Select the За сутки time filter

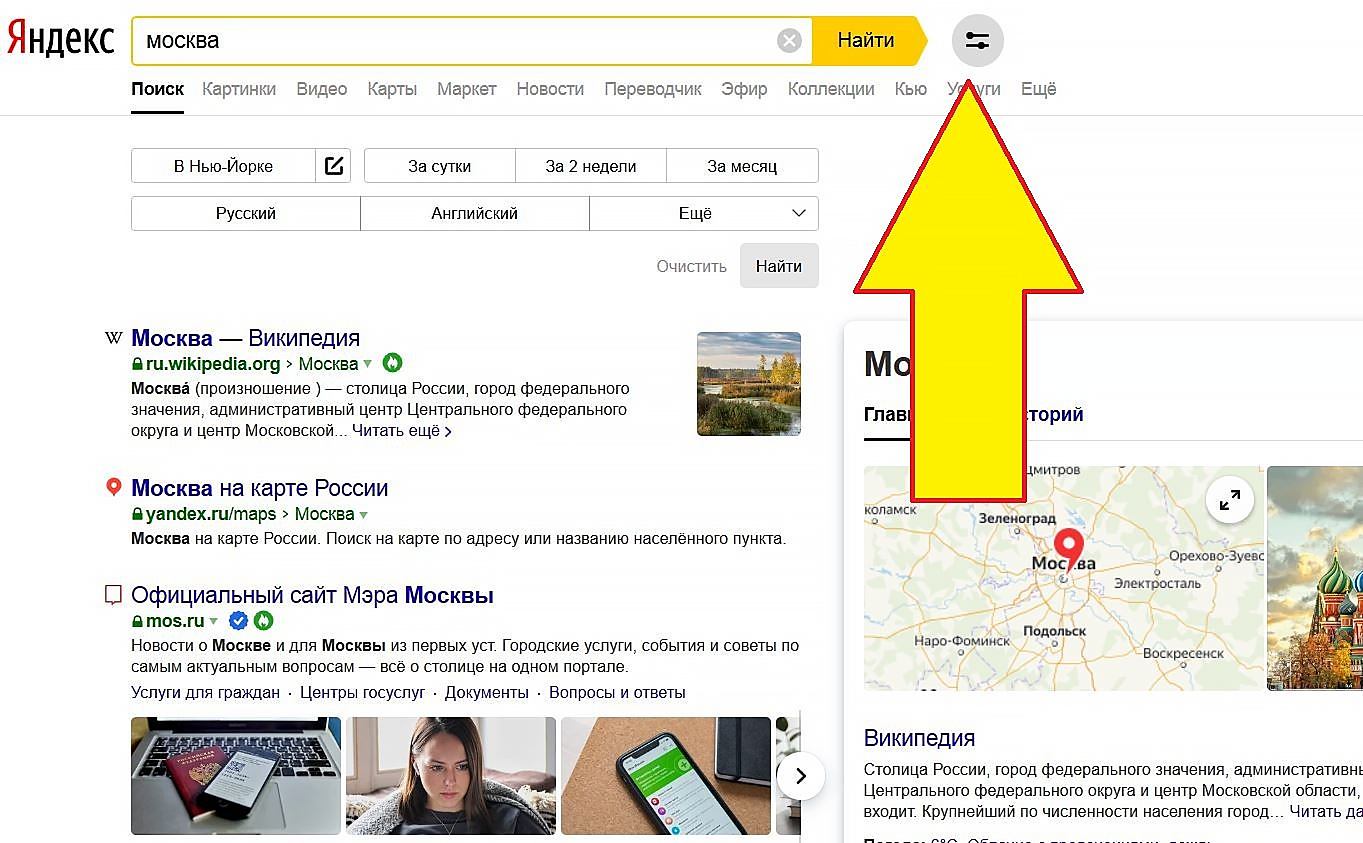coord(439,166)
